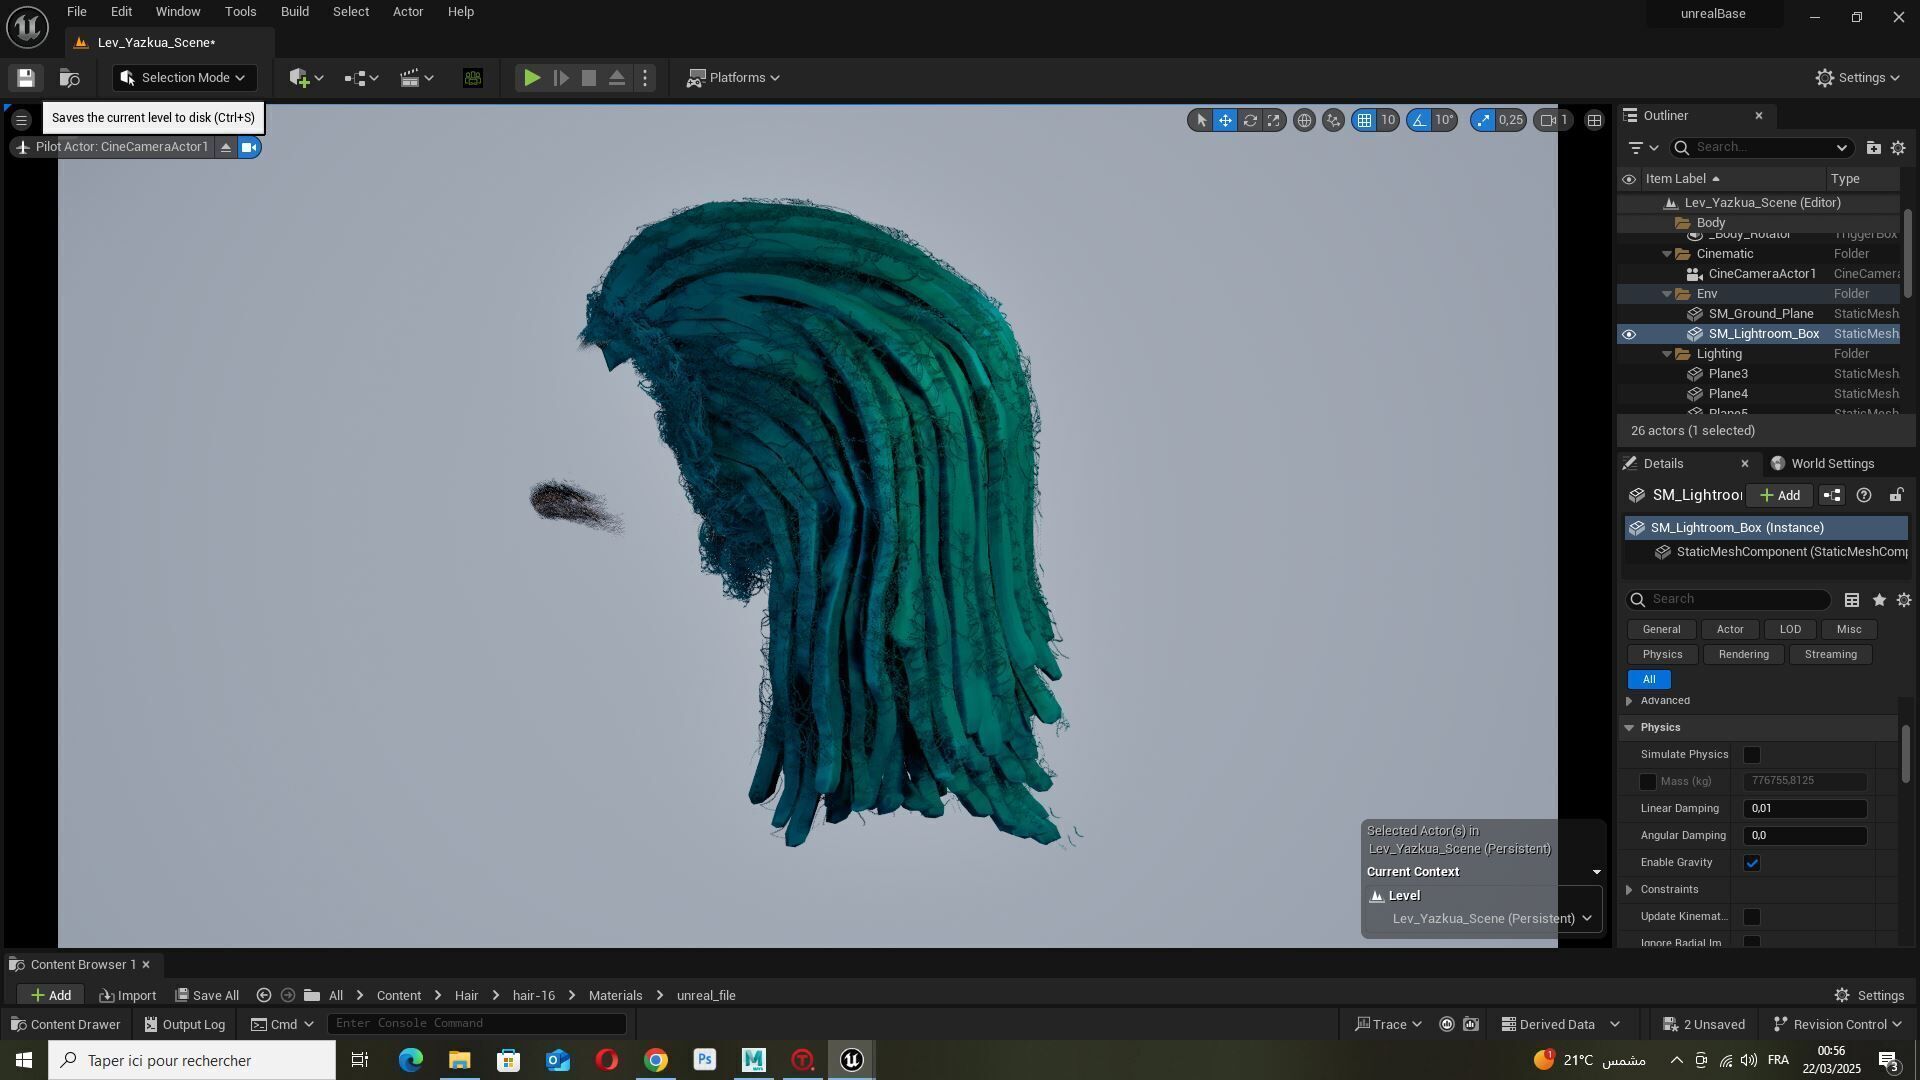This screenshot has width=1920, height=1080.
Task: Eject from piloted CineCameraActor1
Action: point(226,148)
